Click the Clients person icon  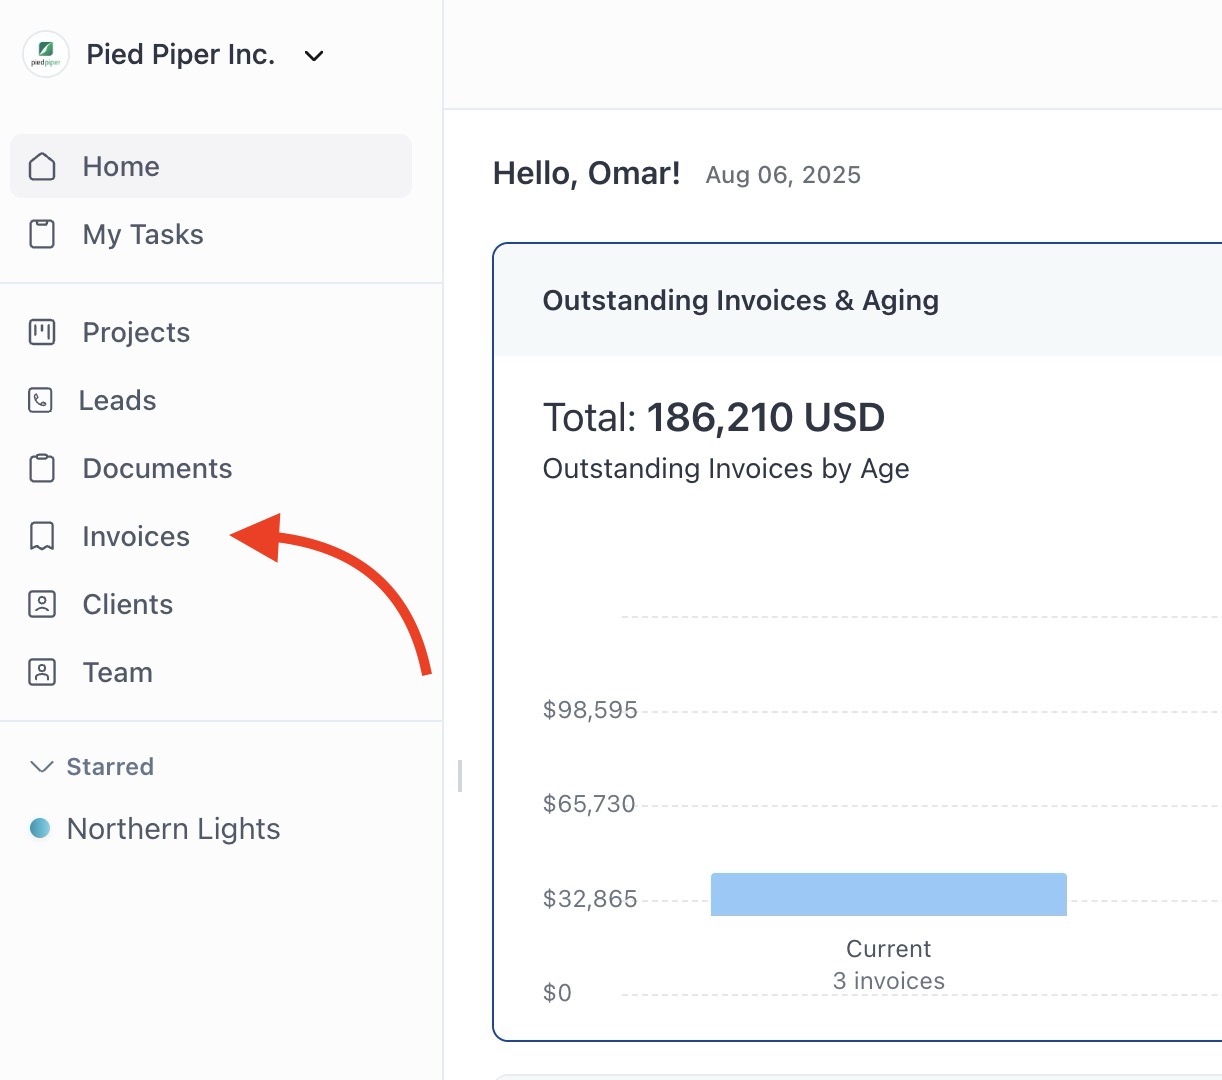click(x=42, y=604)
